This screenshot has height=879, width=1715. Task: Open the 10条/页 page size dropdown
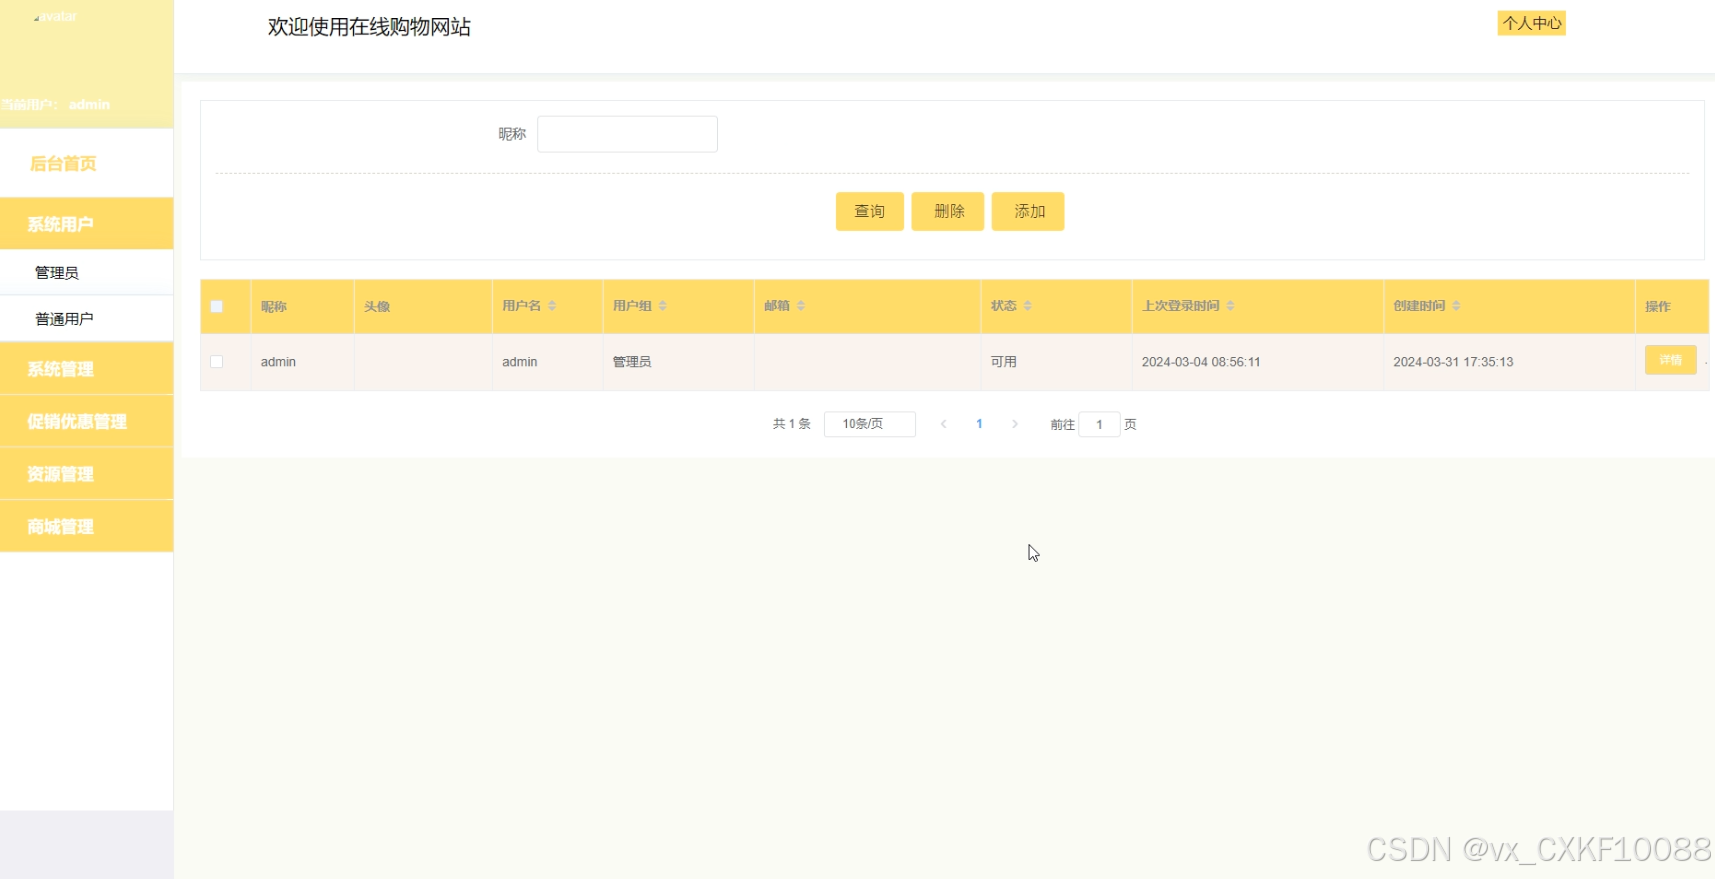click(x=870, y=424)
